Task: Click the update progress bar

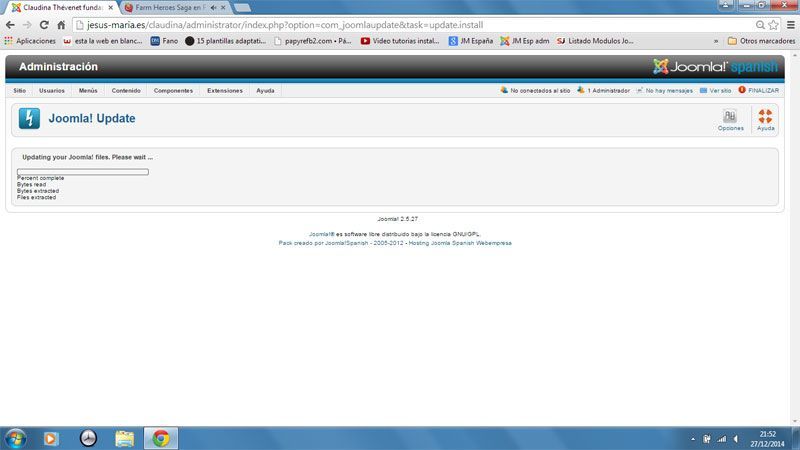Action: click(x=83, y=172)
